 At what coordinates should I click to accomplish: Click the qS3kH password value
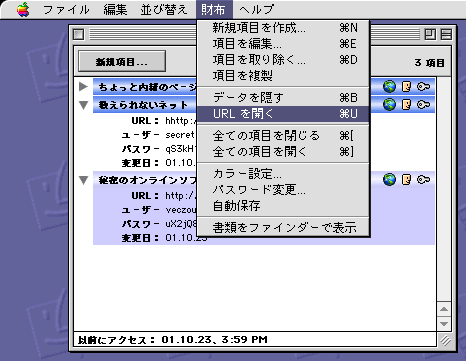click(x=181, y=149)
